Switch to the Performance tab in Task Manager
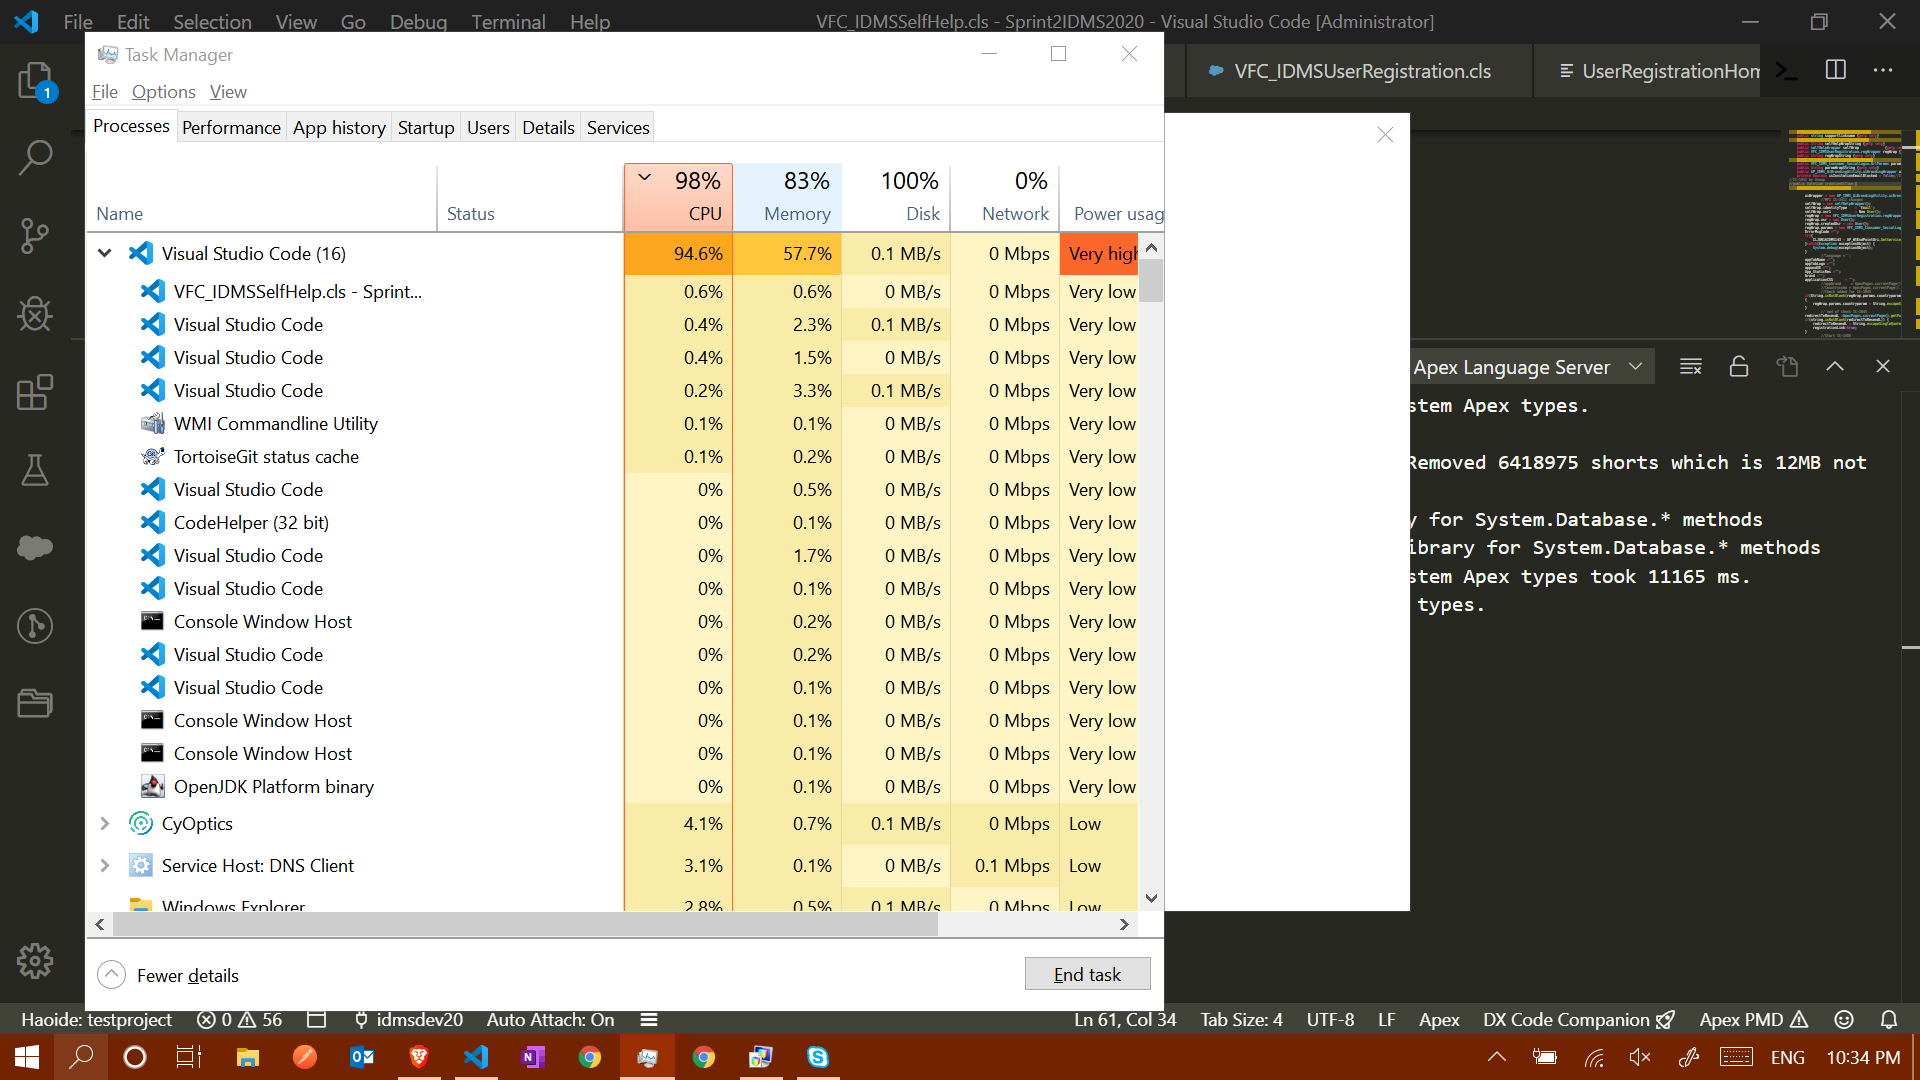Screen dimensions: 1920x1080 click(231, 127)
